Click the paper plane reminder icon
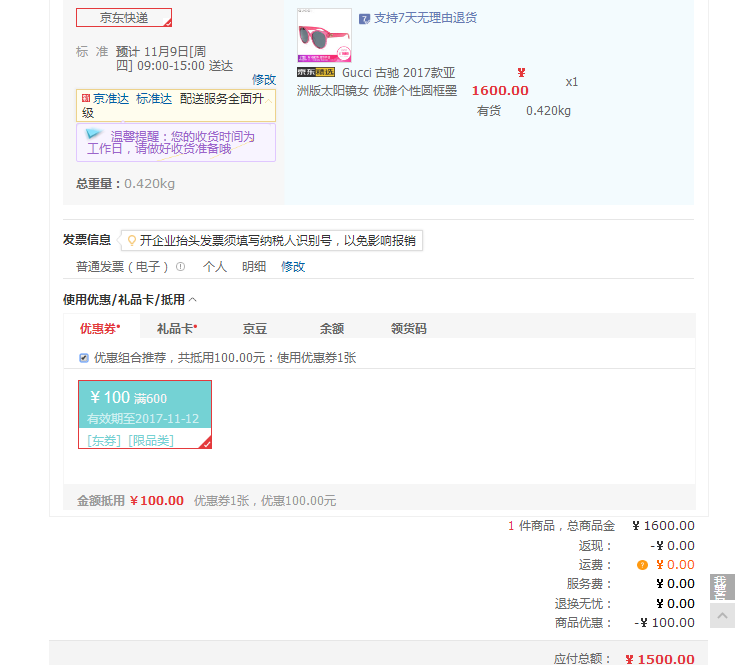Viewport: 747px width, 665px height. pos(94,134)
